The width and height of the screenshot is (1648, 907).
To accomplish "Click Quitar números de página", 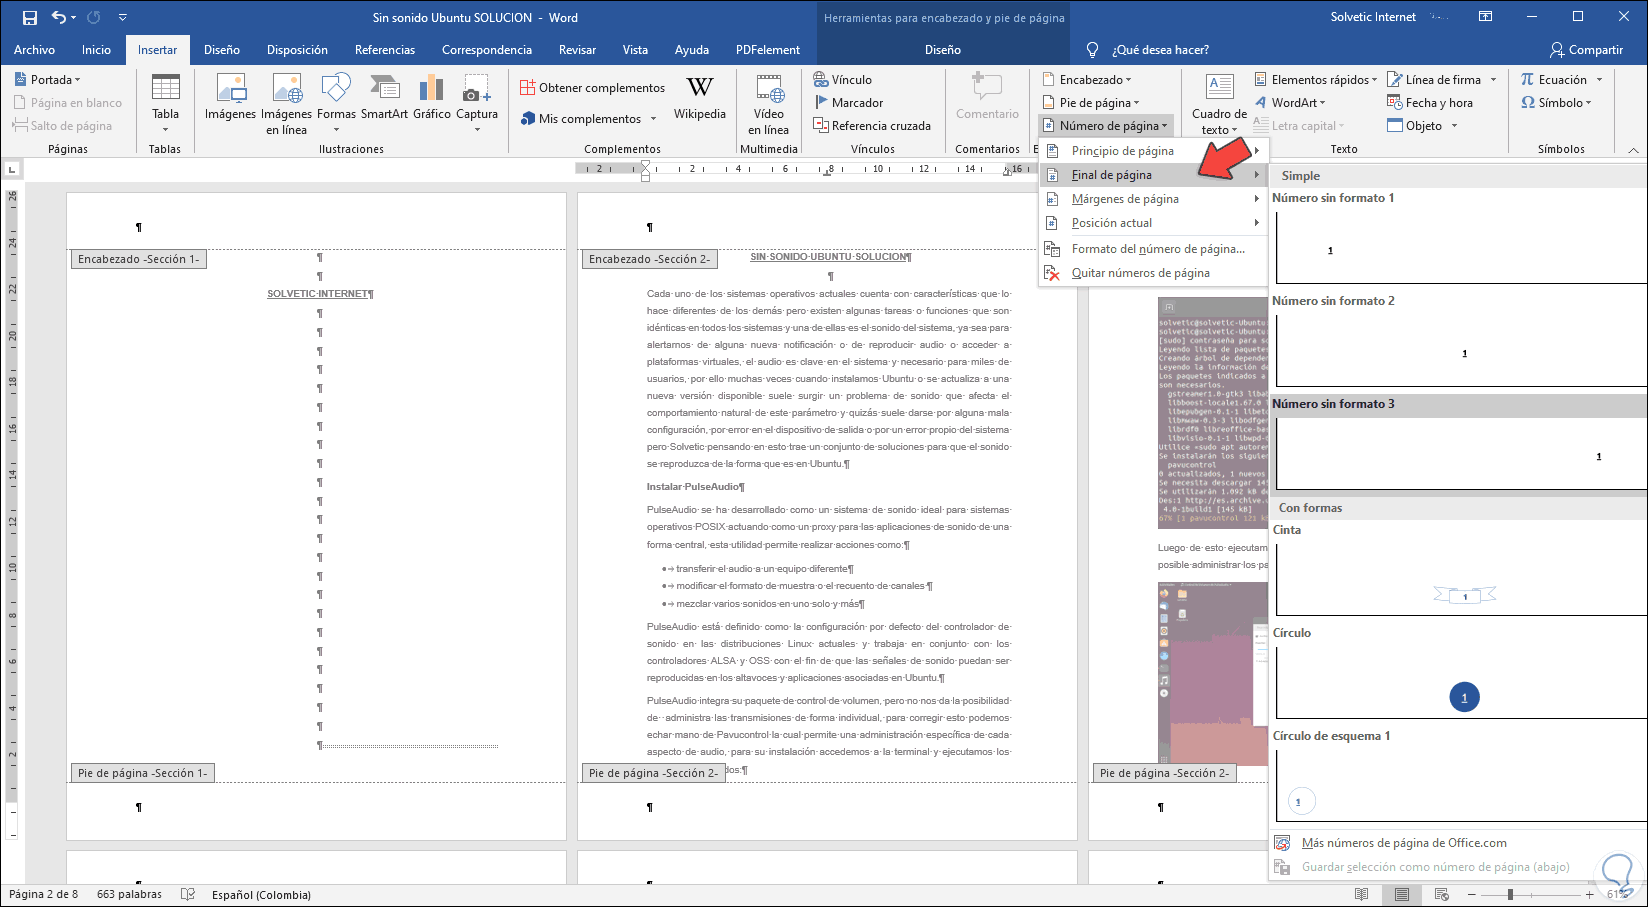I will (x=1140, y=273).
